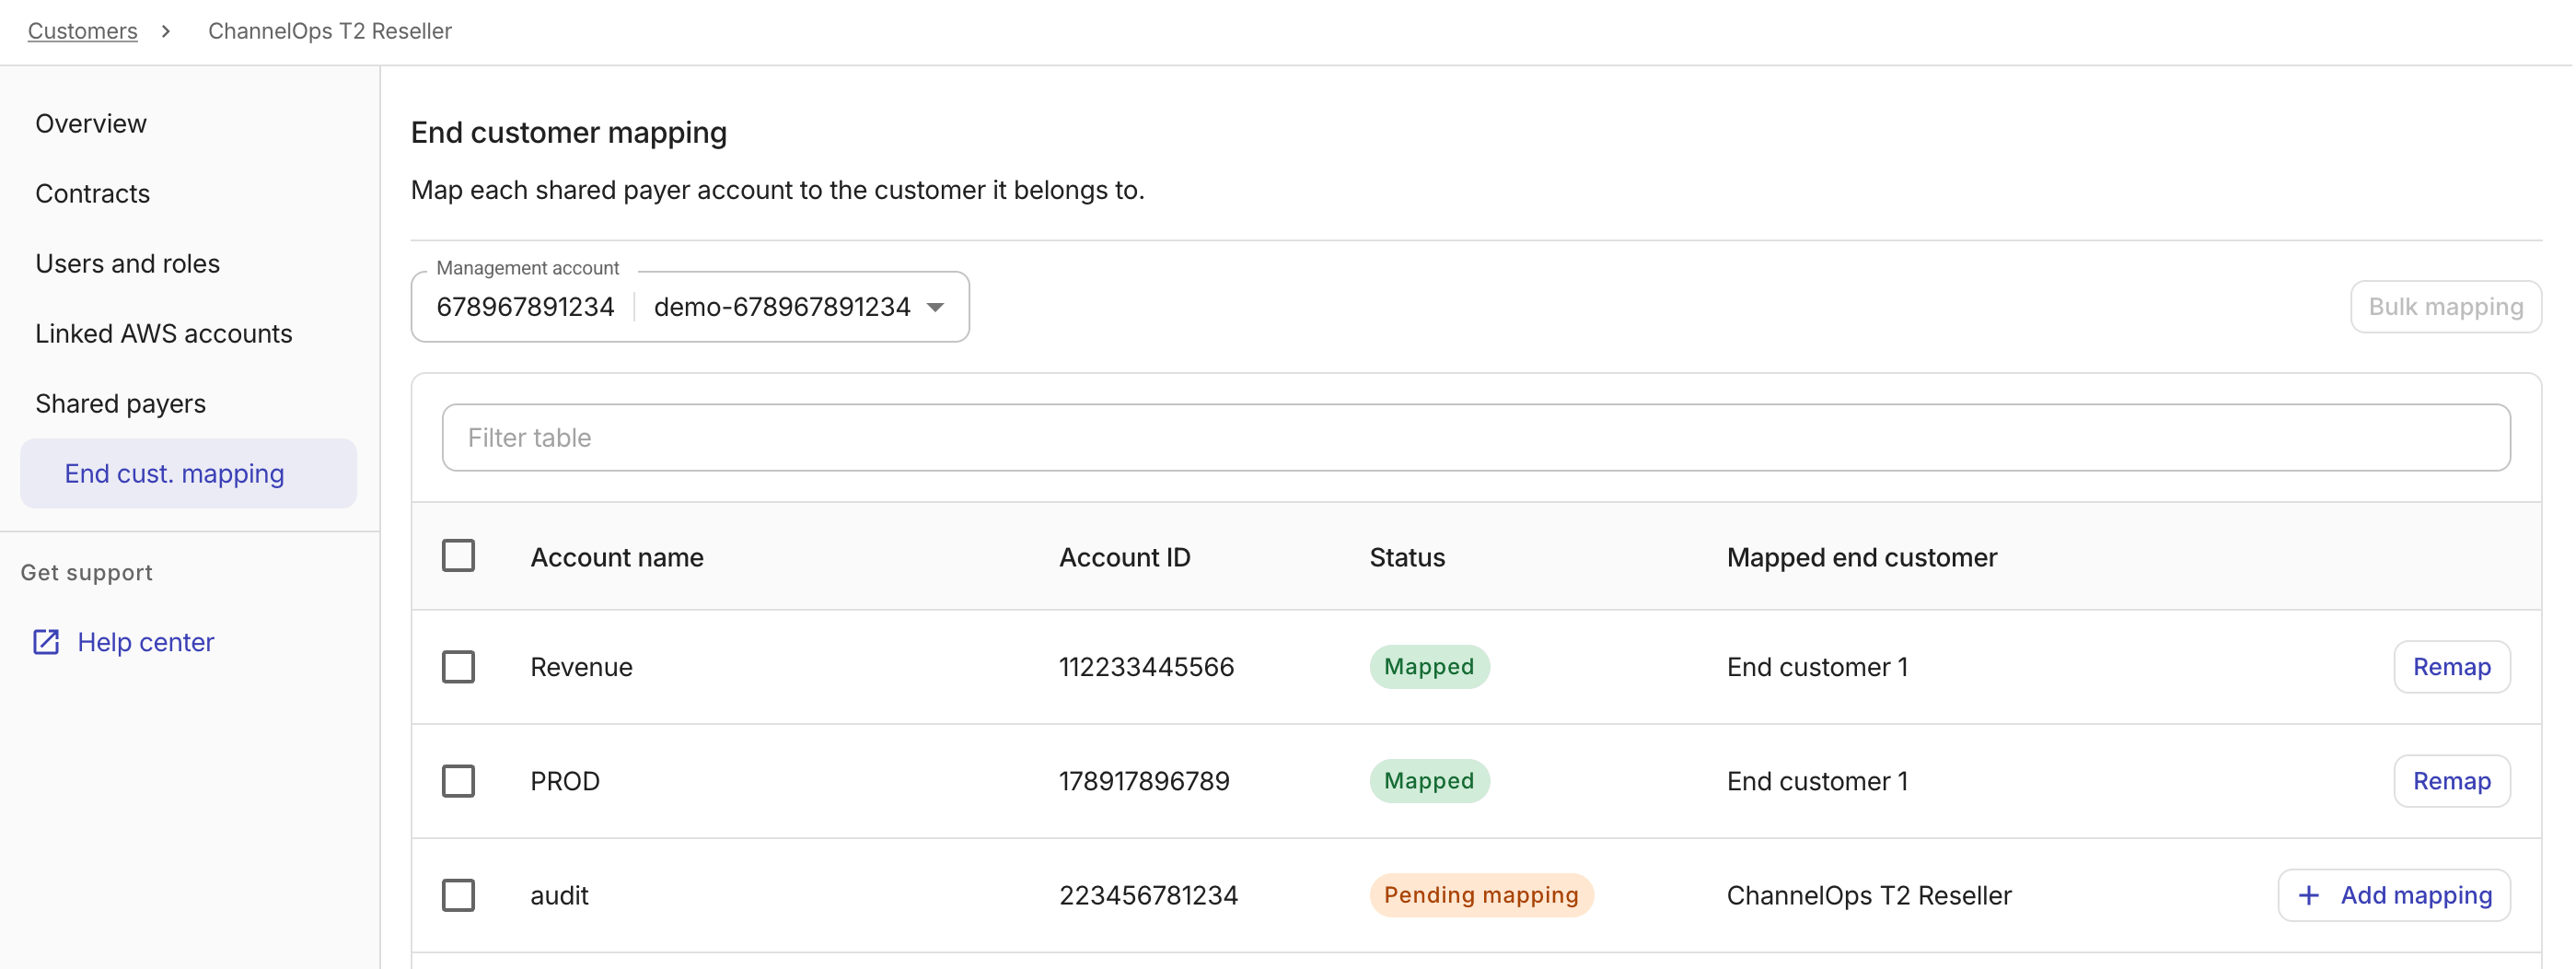Open the Management account selector showing 678967891234
This screenshot has height=969, width=2576.
(x=690, y=307)
